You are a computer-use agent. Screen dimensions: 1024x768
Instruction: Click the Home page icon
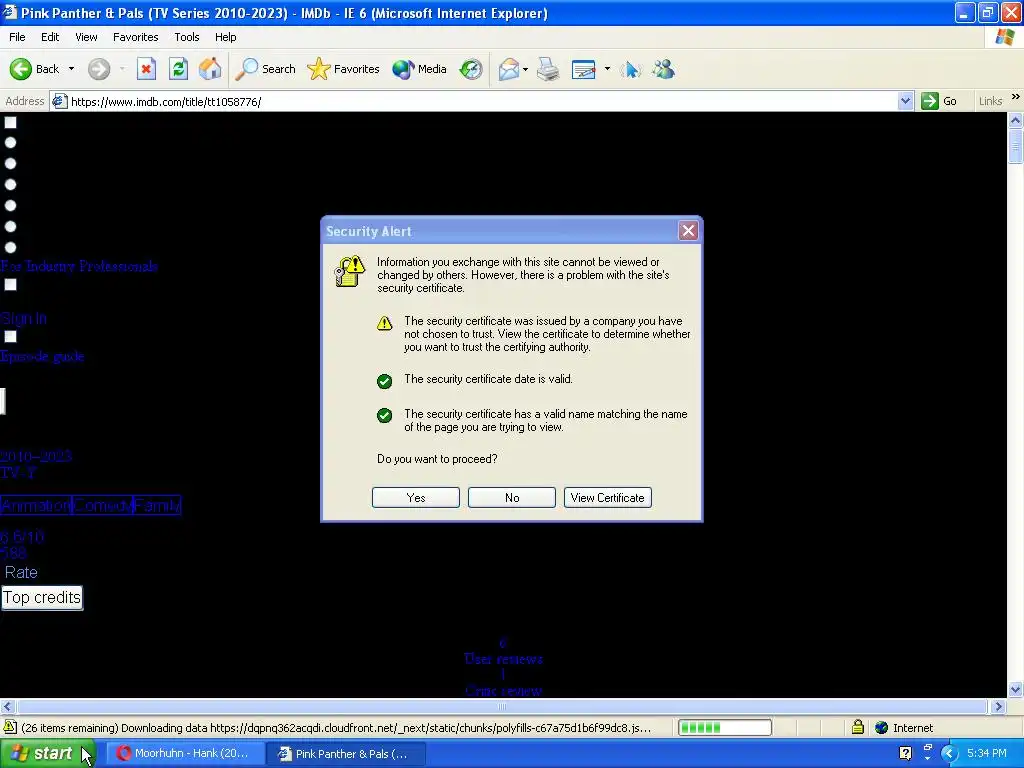click(210, 69)
